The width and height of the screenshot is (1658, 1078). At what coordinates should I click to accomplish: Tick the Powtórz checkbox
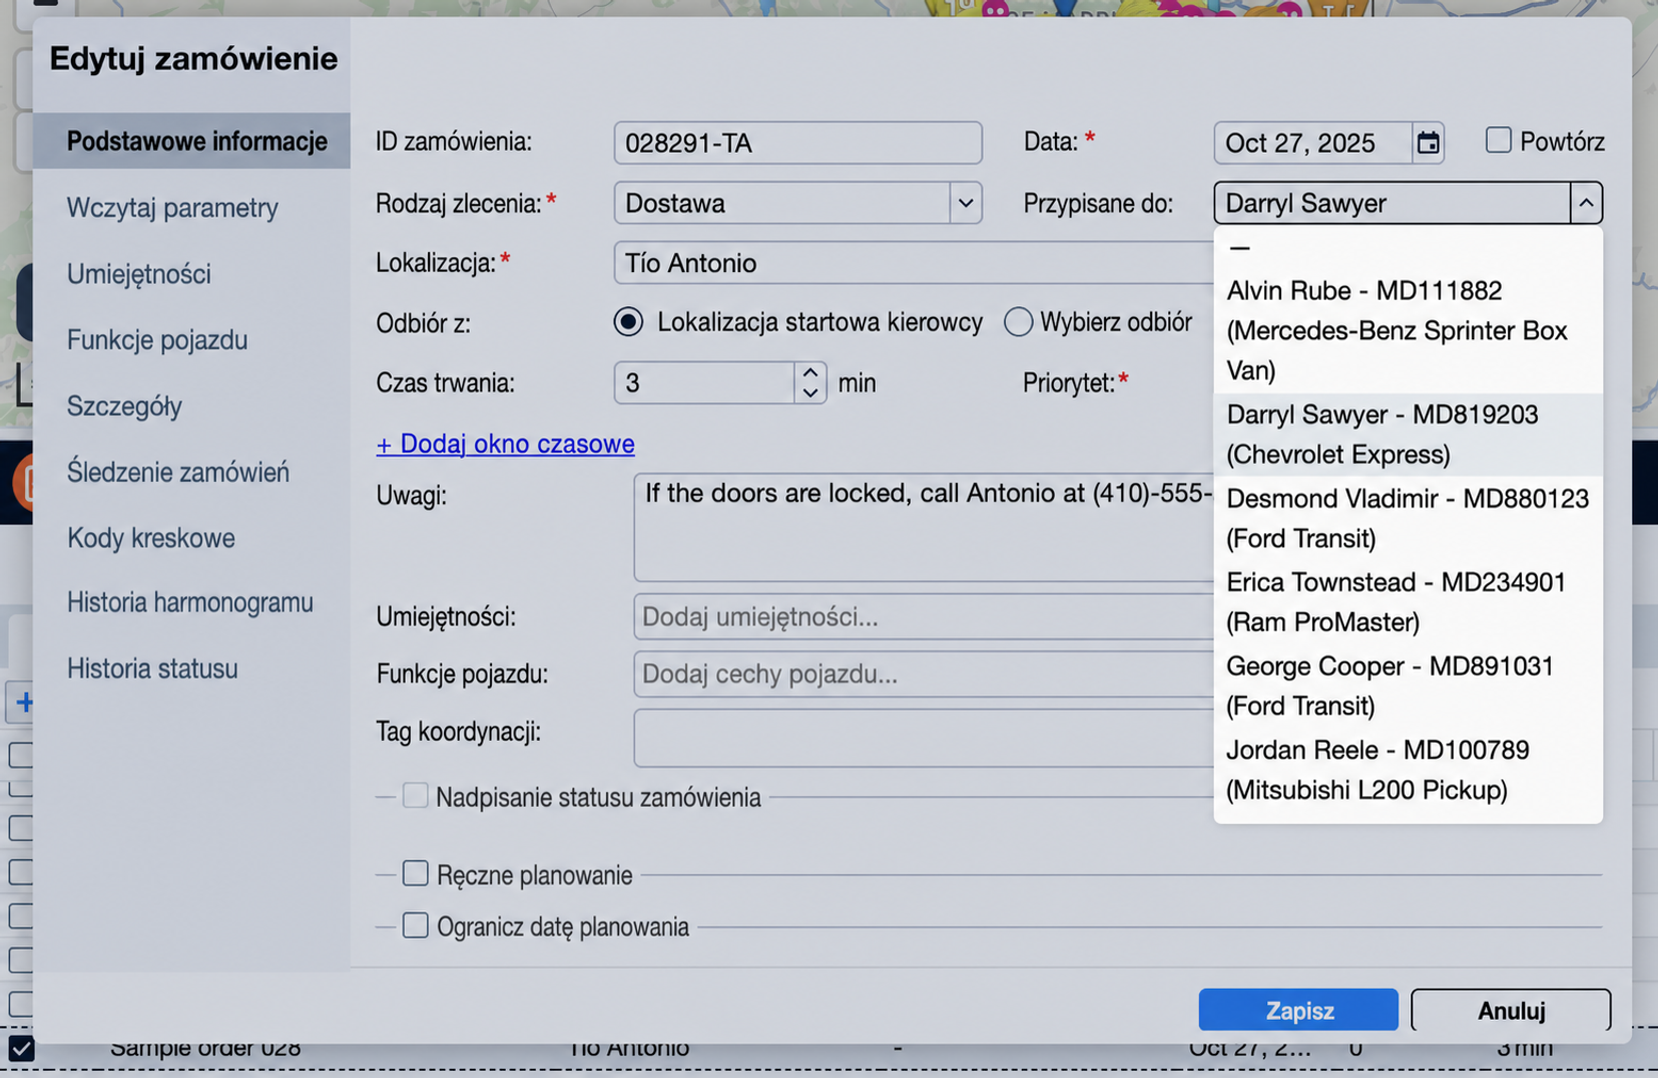(x=1498, y=140)
